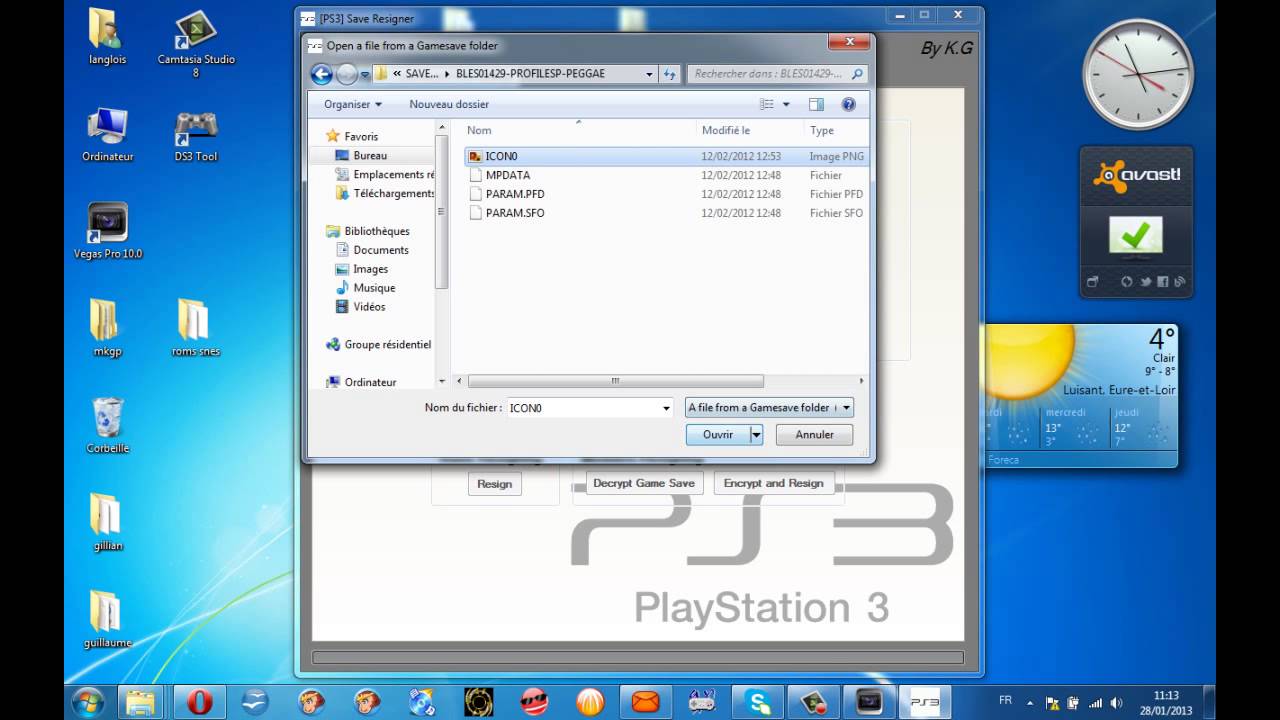Click the PS3 Save Resigner taskbar button
This screenshot has width=1280, height=720.
[925, 702]
